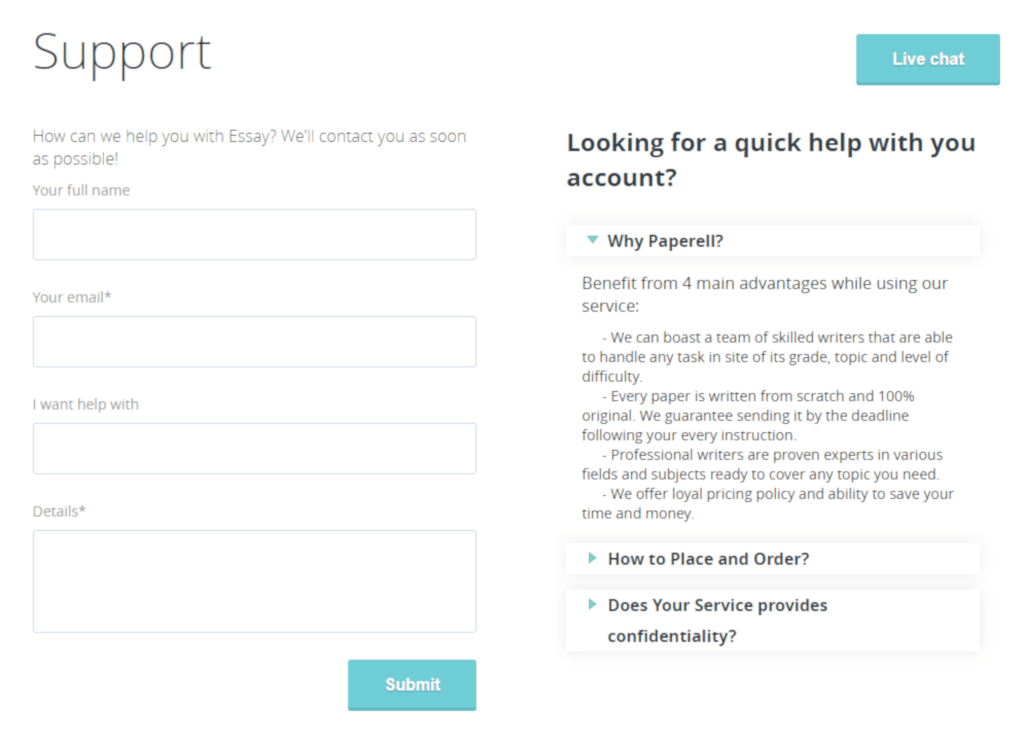The width and height of the screenshot is (1024, 746).
Task: Click into the Details text area
Action: [255, 581]
